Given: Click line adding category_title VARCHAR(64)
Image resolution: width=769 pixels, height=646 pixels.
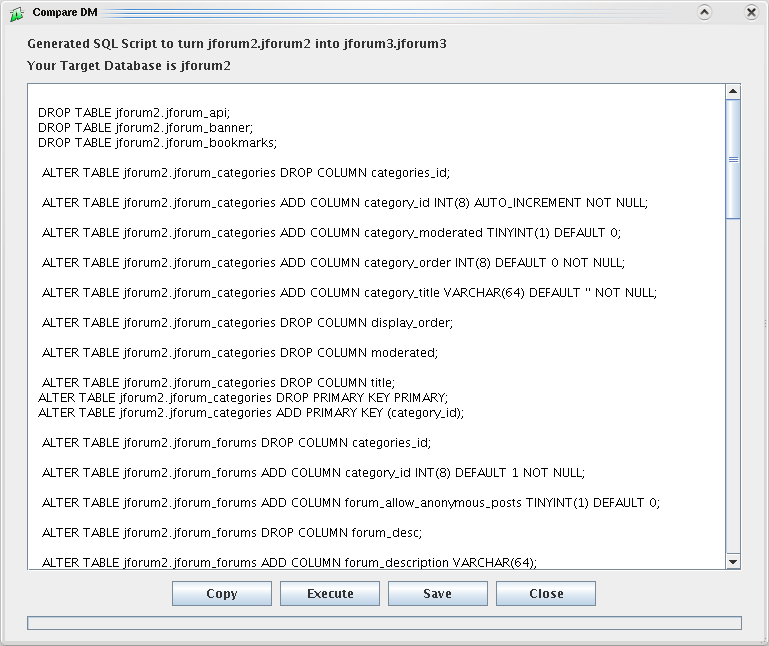Looking at the screenshot, I should (349, 292).
